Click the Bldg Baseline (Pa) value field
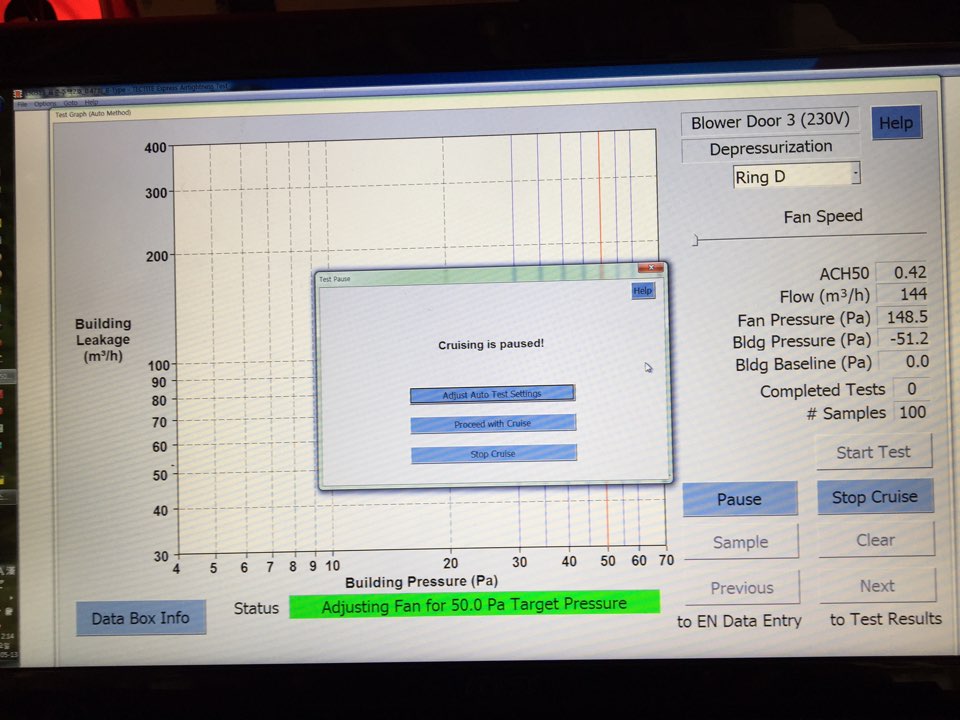This screenshot has width=960, height=720. pyautogui.click(x=903, y=363)
